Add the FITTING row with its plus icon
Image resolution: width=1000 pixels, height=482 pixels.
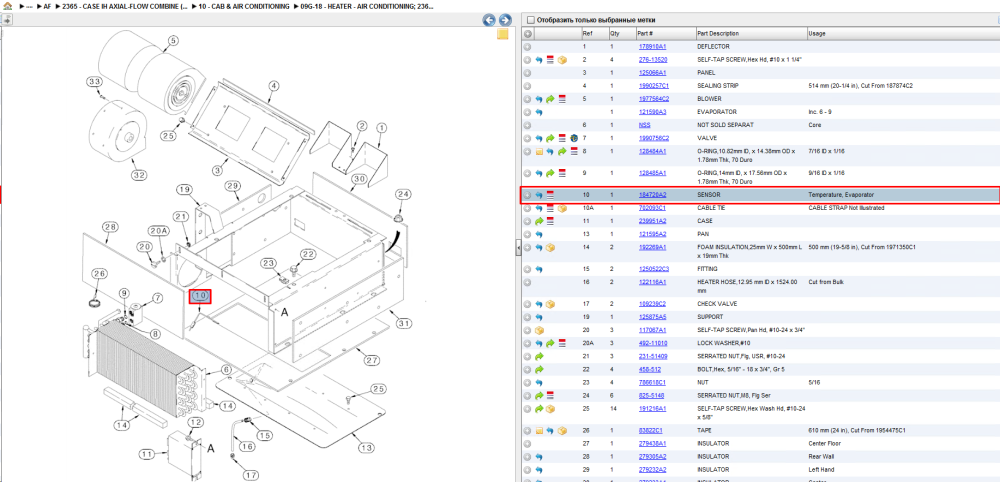(x=527, y=269)
